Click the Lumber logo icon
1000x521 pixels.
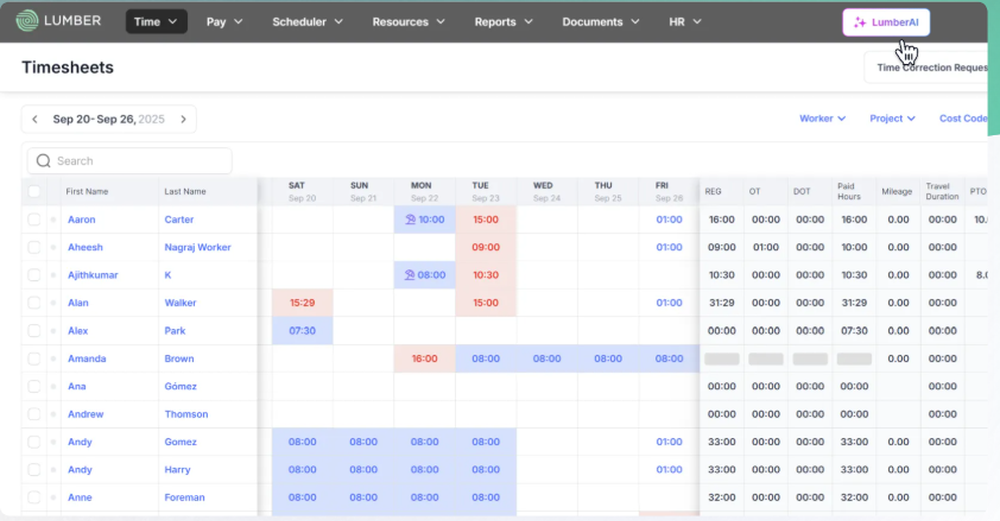[x=27, y=20]
